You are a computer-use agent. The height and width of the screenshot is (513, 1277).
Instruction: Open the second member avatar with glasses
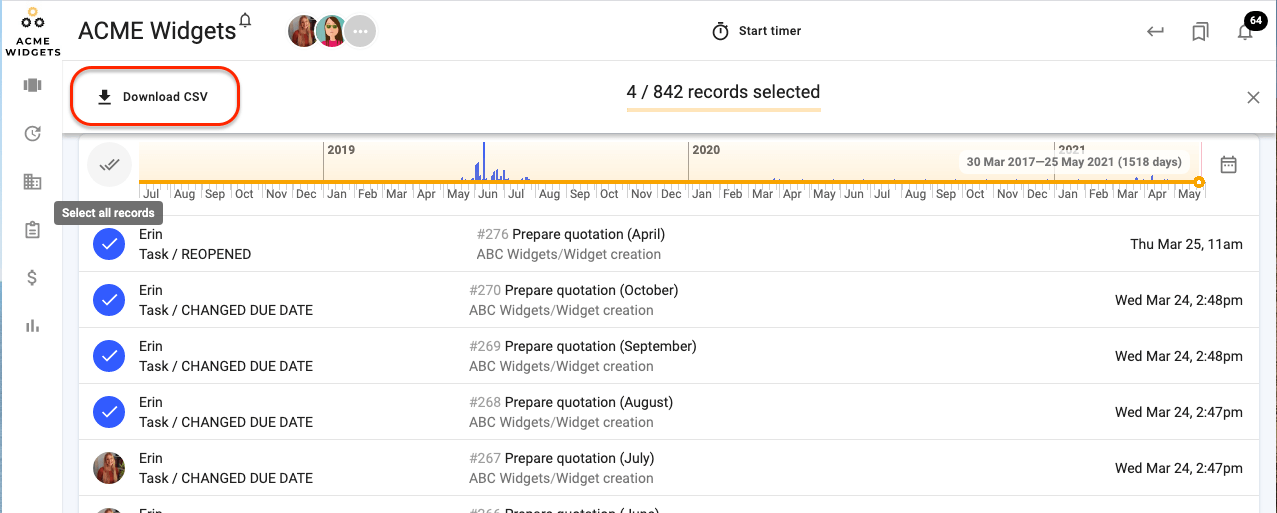pos(331,31)
